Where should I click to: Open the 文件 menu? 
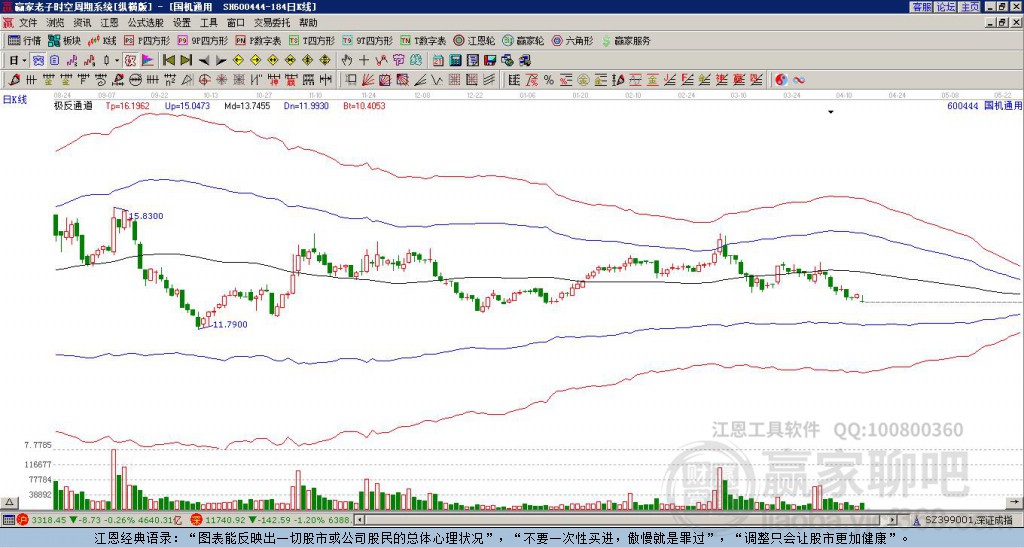click(28, 23)
